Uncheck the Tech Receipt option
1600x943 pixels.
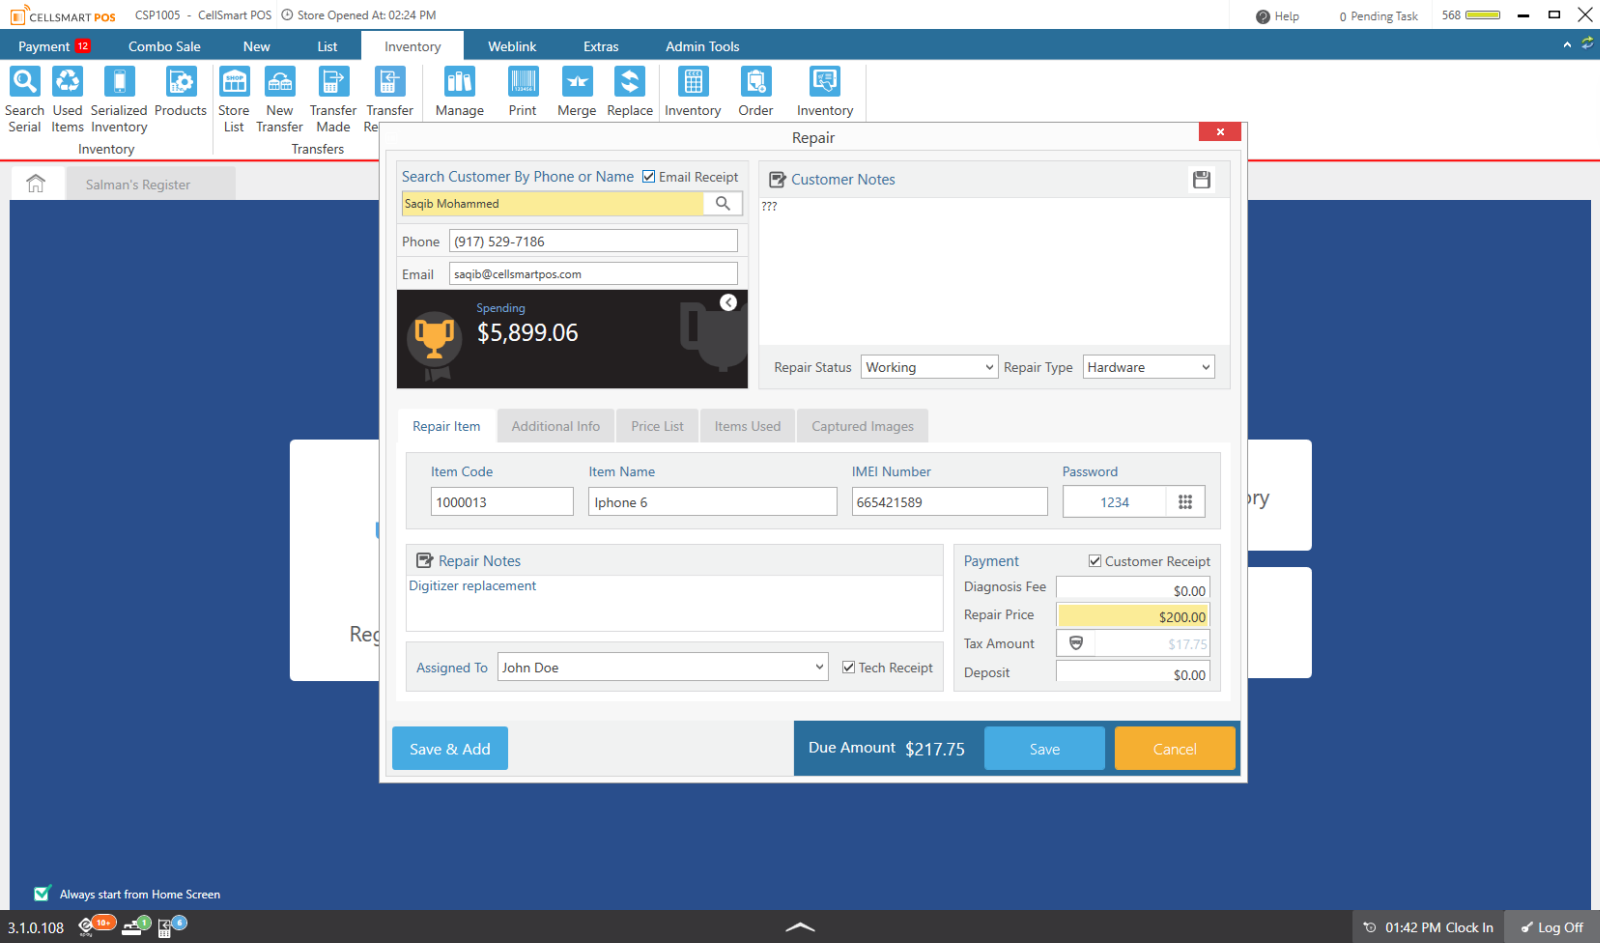(x=848, y=667)
